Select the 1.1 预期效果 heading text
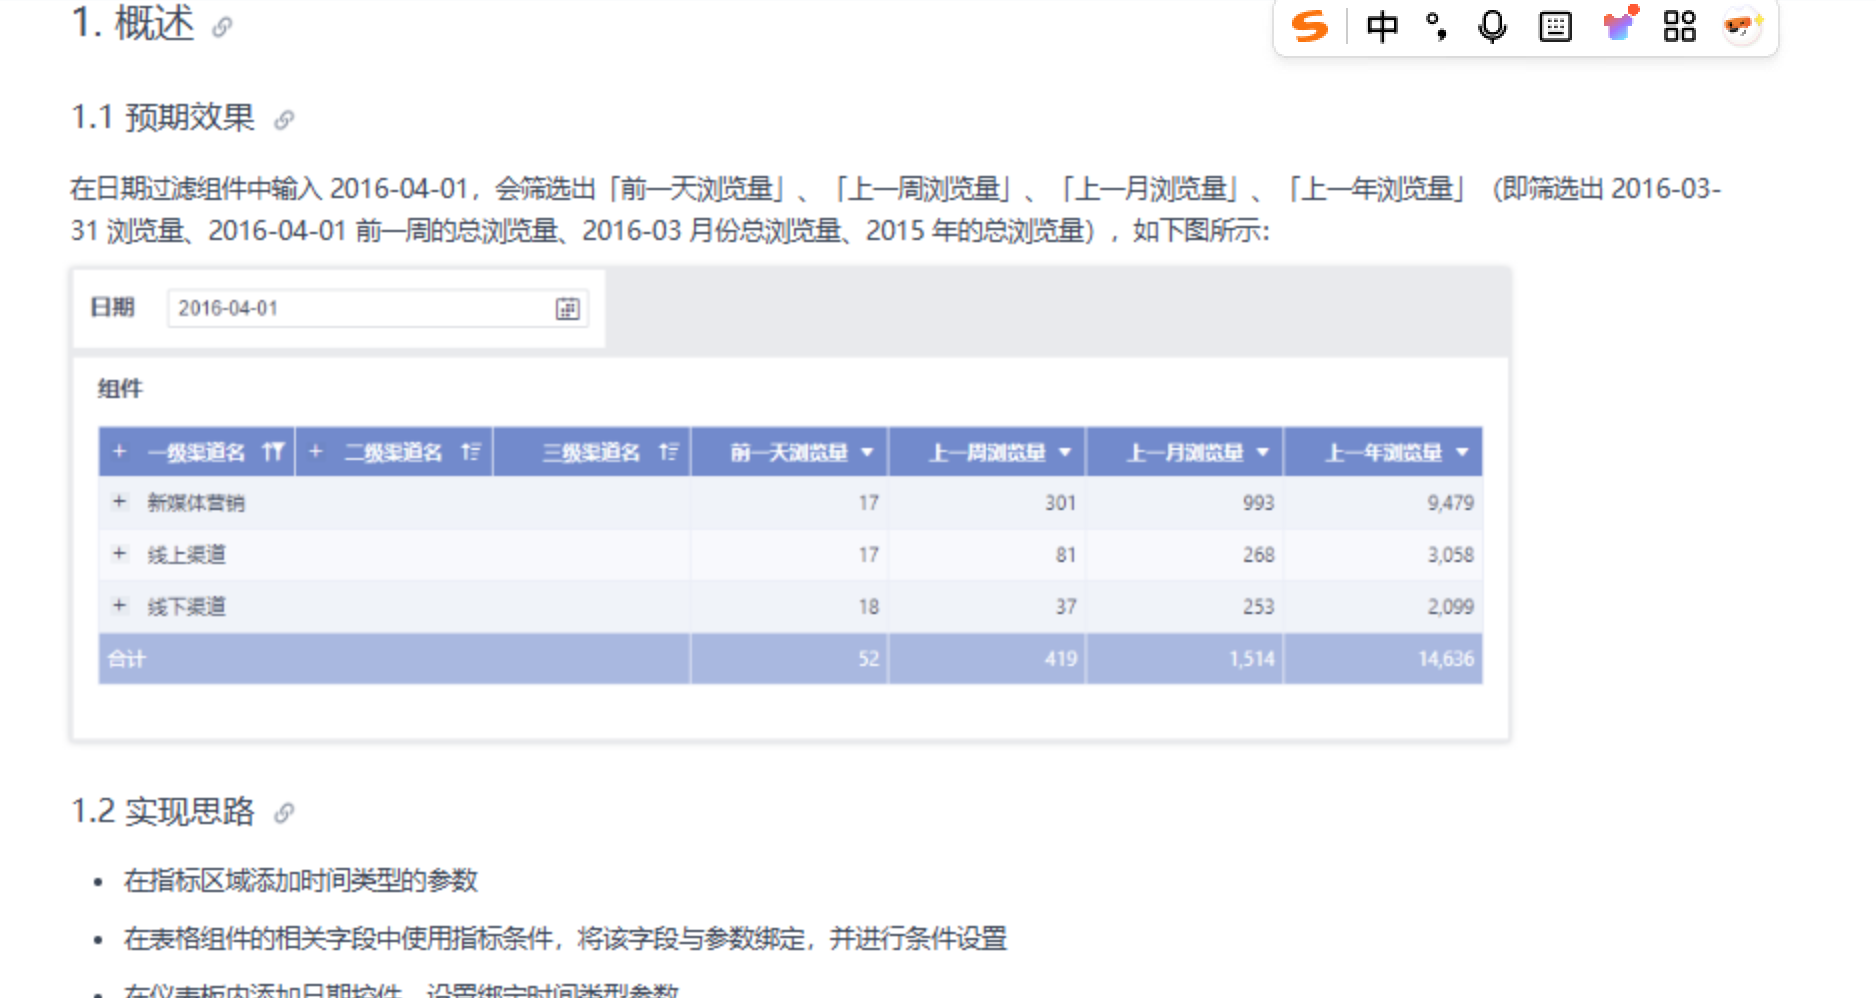The image size is (1876, 998). (x=163, y=118)
